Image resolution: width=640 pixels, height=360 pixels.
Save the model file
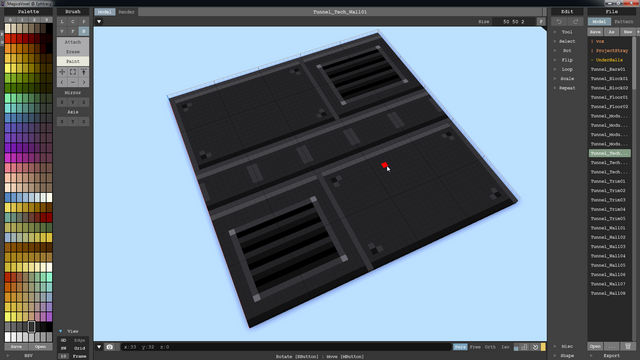pos(595,32)
